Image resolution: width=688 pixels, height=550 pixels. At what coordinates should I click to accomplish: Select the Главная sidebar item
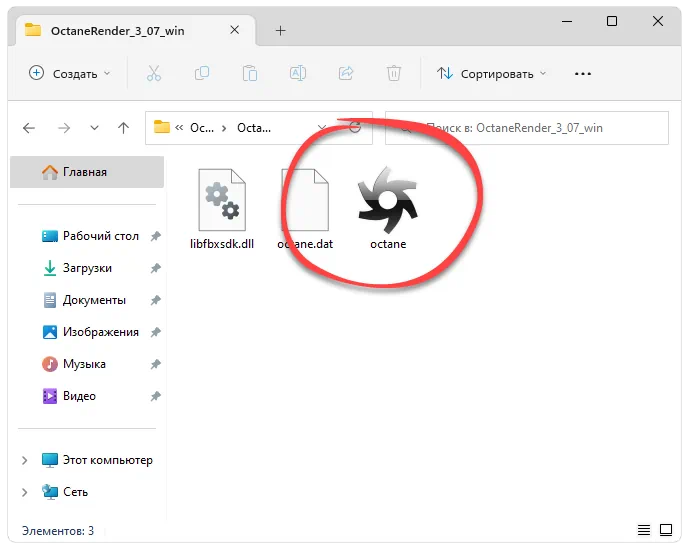coord(87,172)
